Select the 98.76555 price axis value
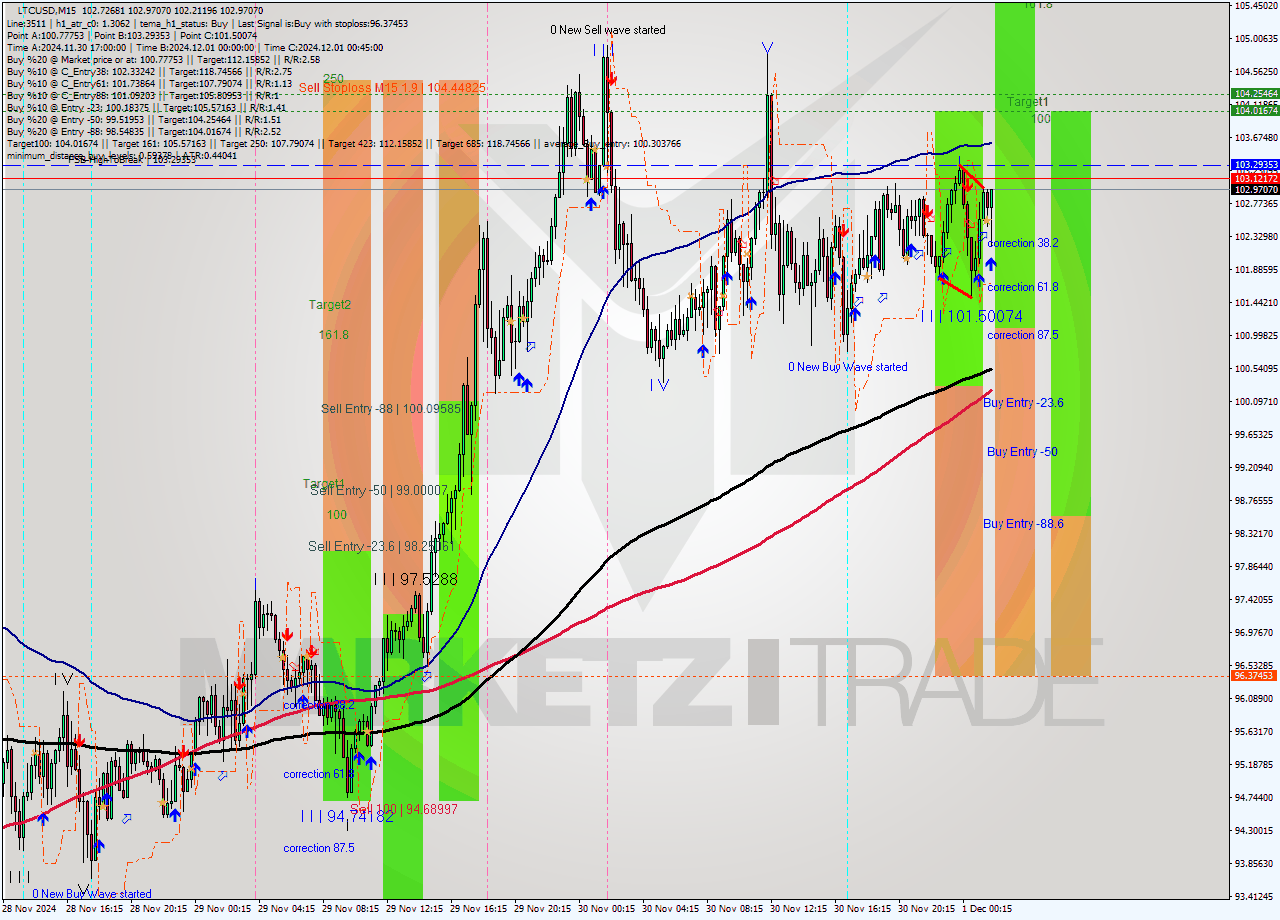The width and height of the screenshot is (1280, 920). point(1254,500)
